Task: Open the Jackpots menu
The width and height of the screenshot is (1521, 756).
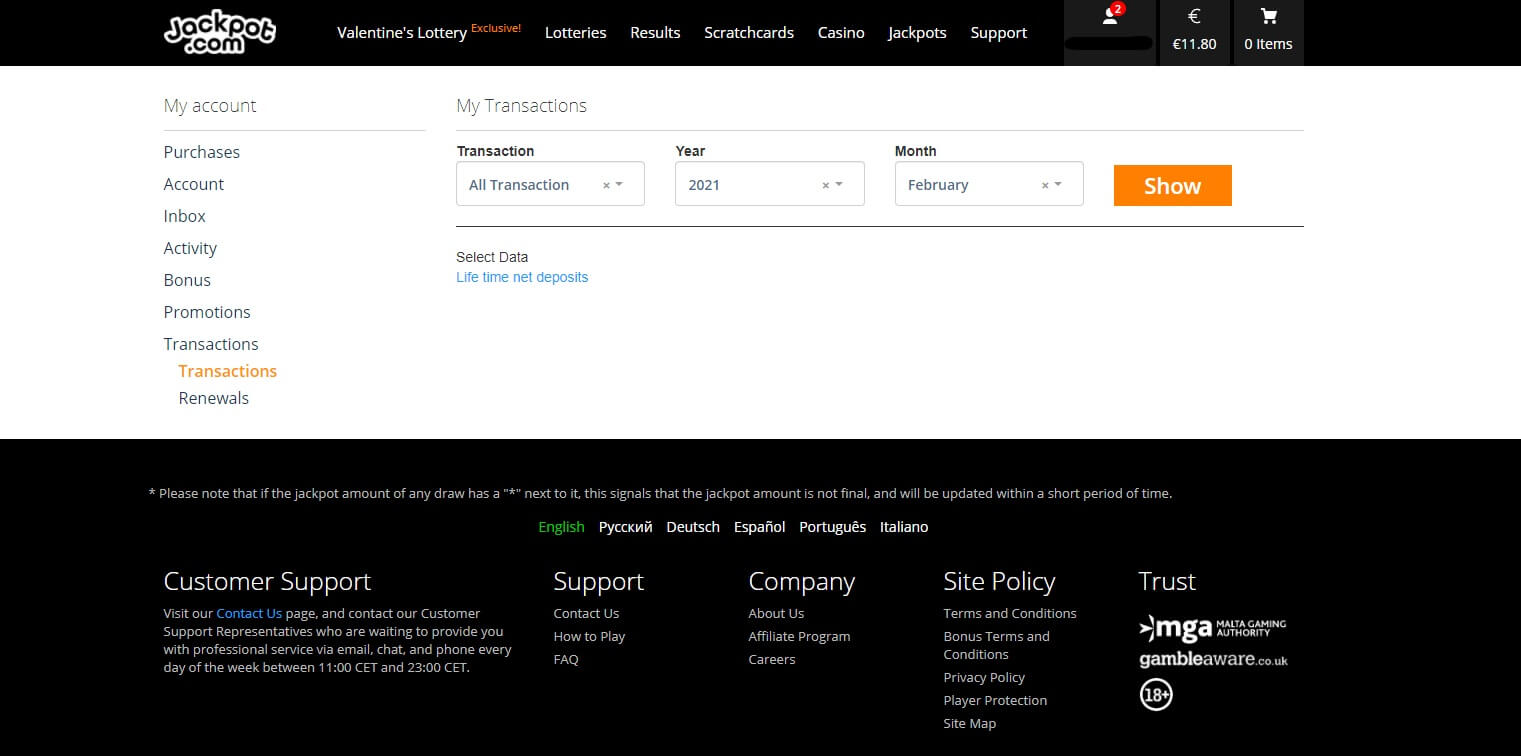Action: point(917,33)
